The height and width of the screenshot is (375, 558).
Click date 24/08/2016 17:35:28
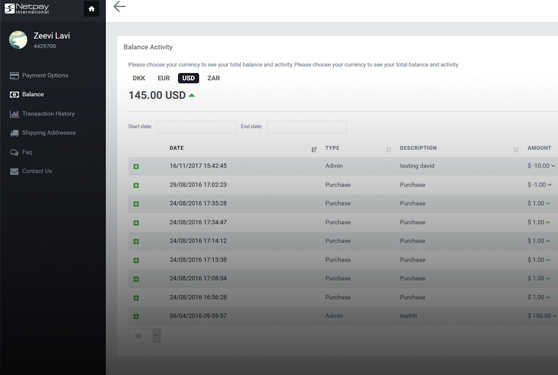198,204
